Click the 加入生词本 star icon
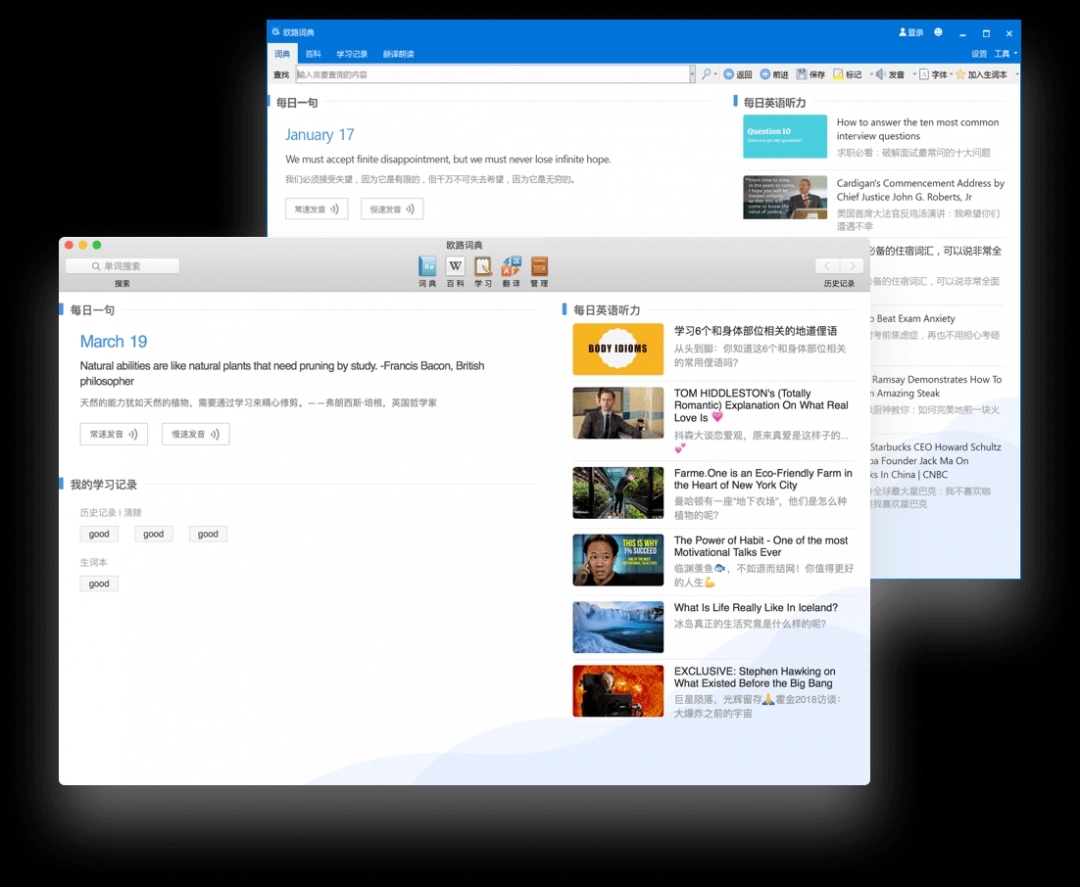This screenshot has width=1080, height=887. [960, 75]
